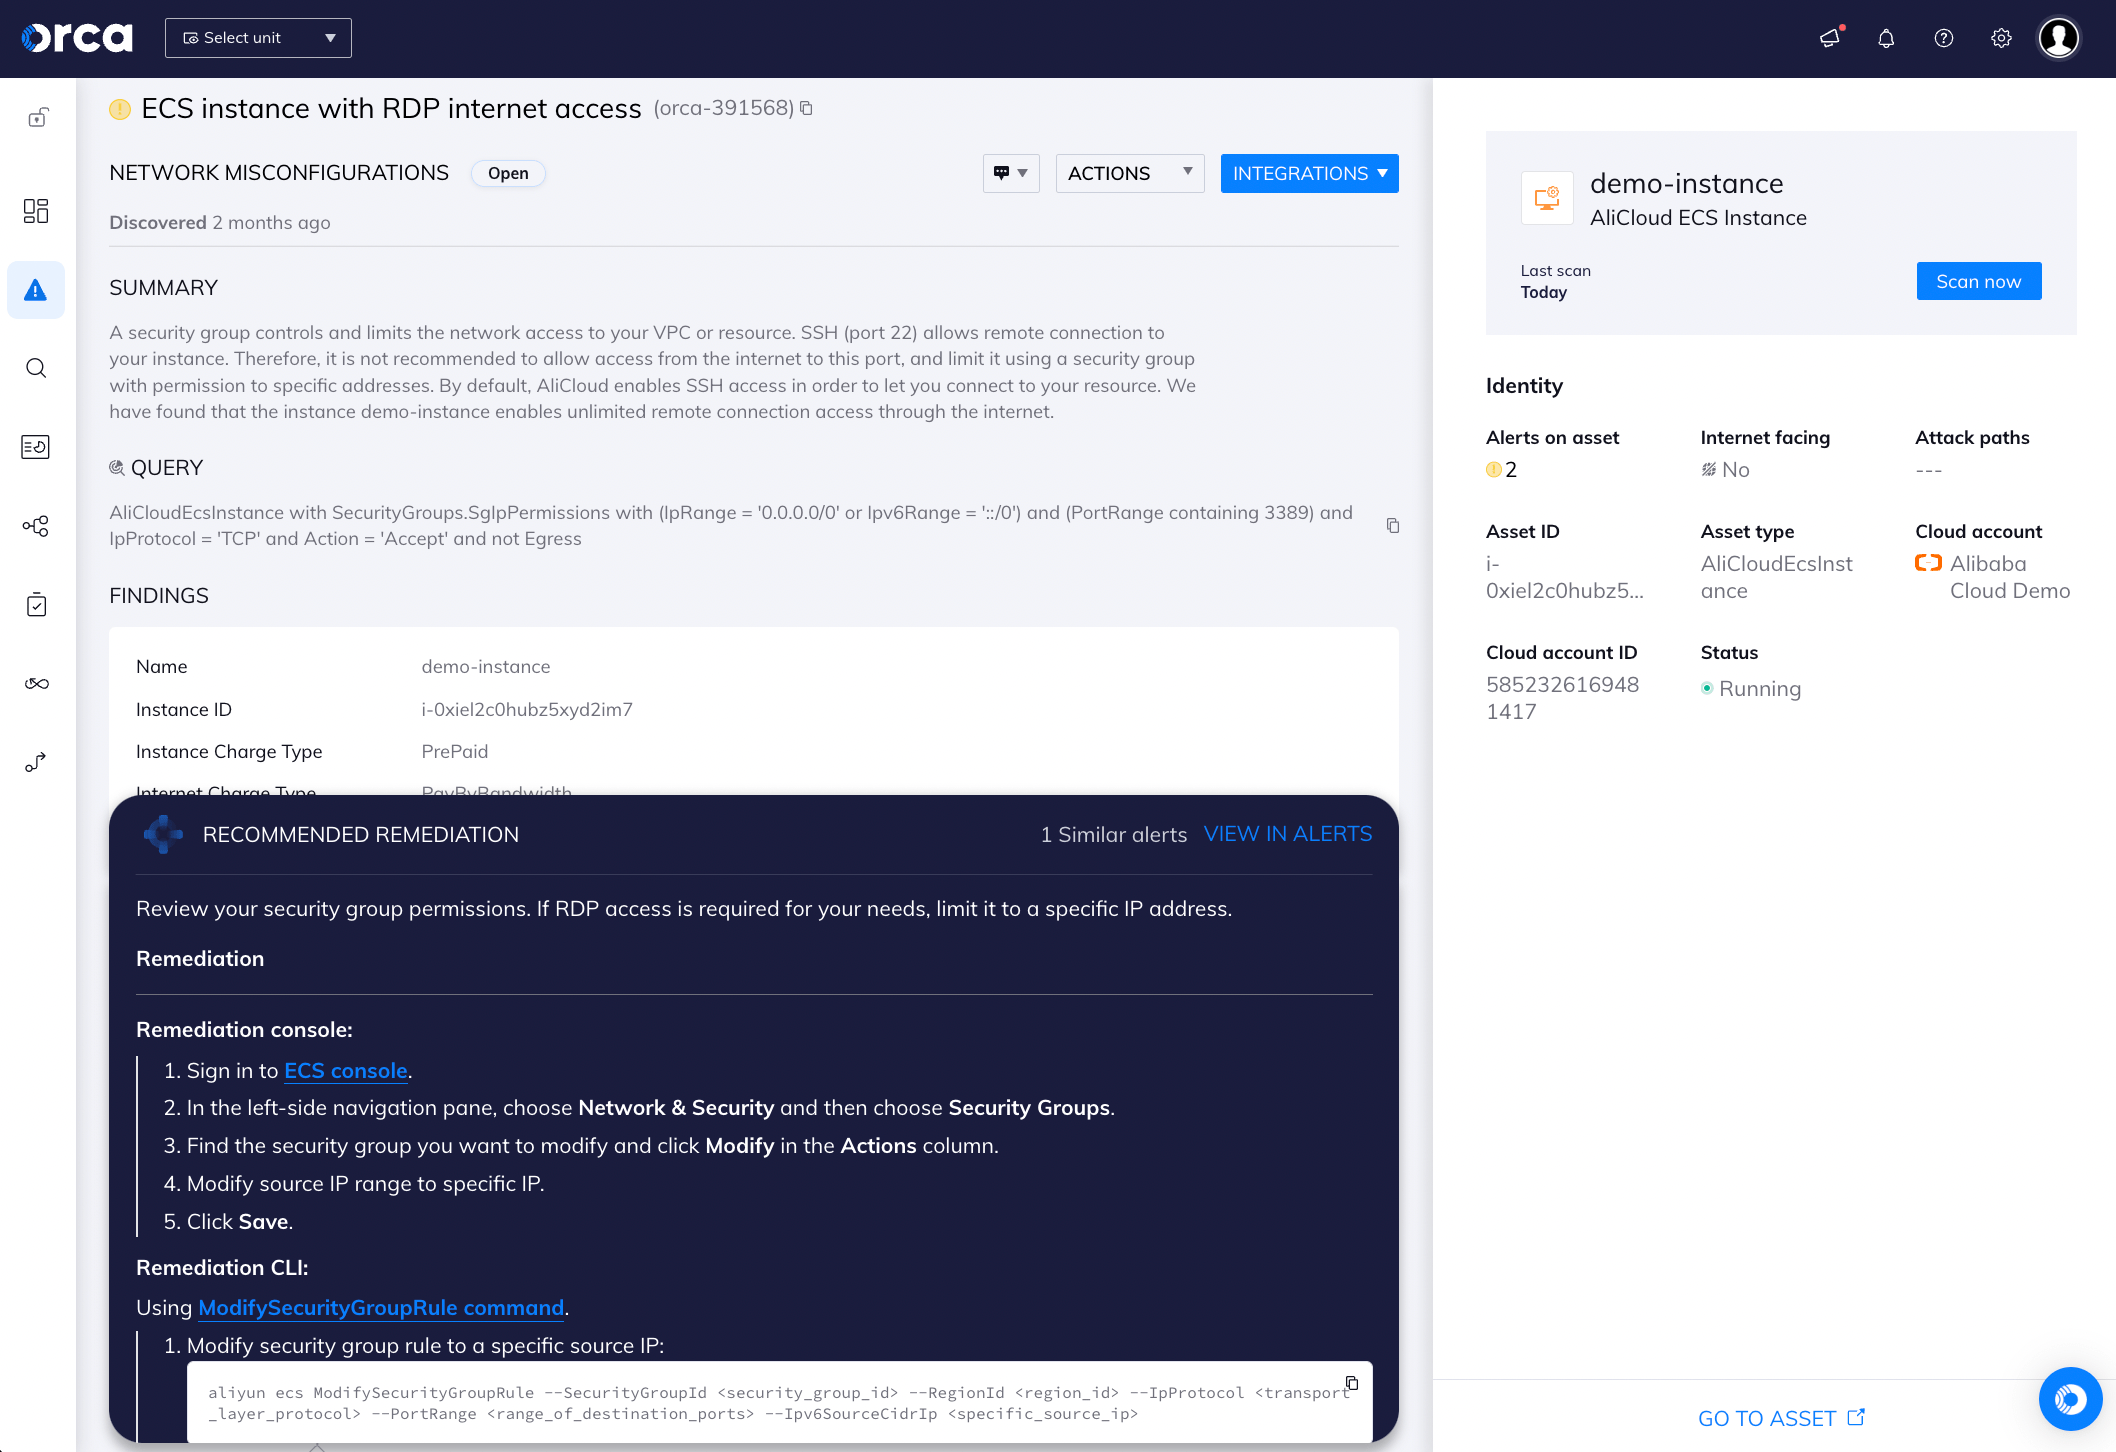The width and height of the screenshot is (2116, 1452).
Task: Open Search from the left sidebar
Action: (36, 368)
